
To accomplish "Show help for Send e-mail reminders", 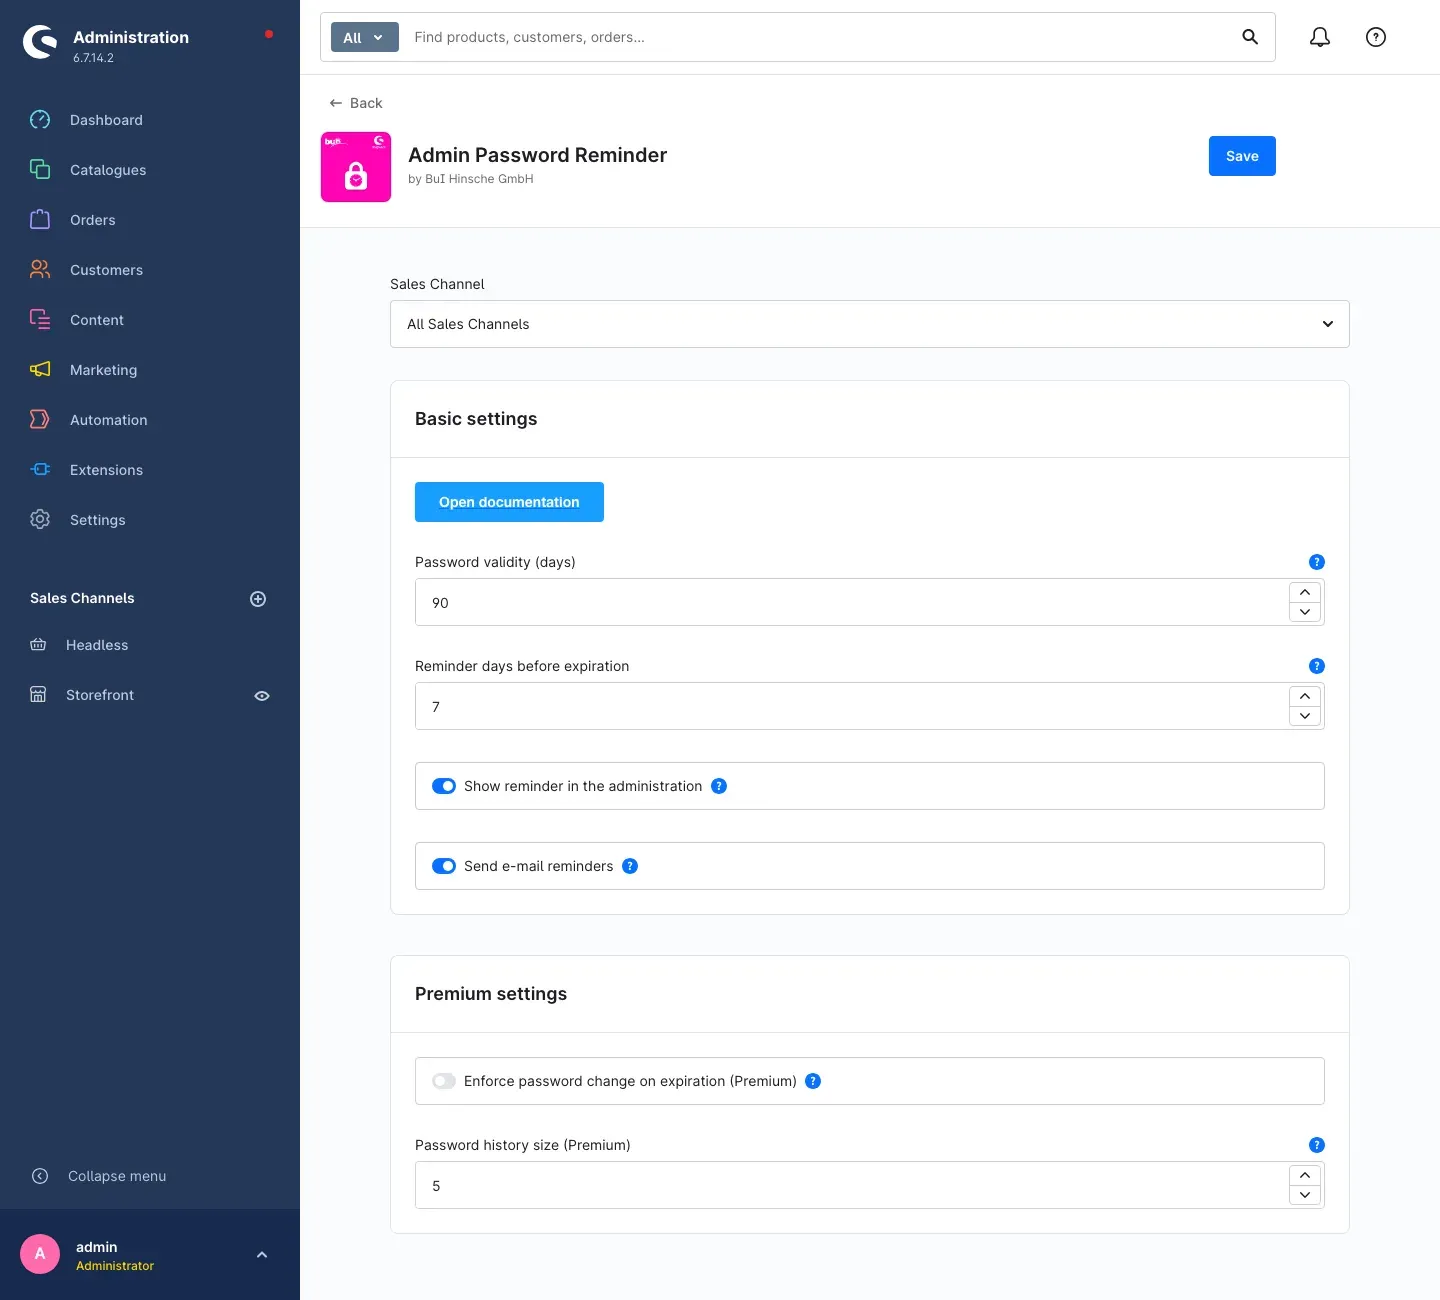I will (x=630, y=866).
